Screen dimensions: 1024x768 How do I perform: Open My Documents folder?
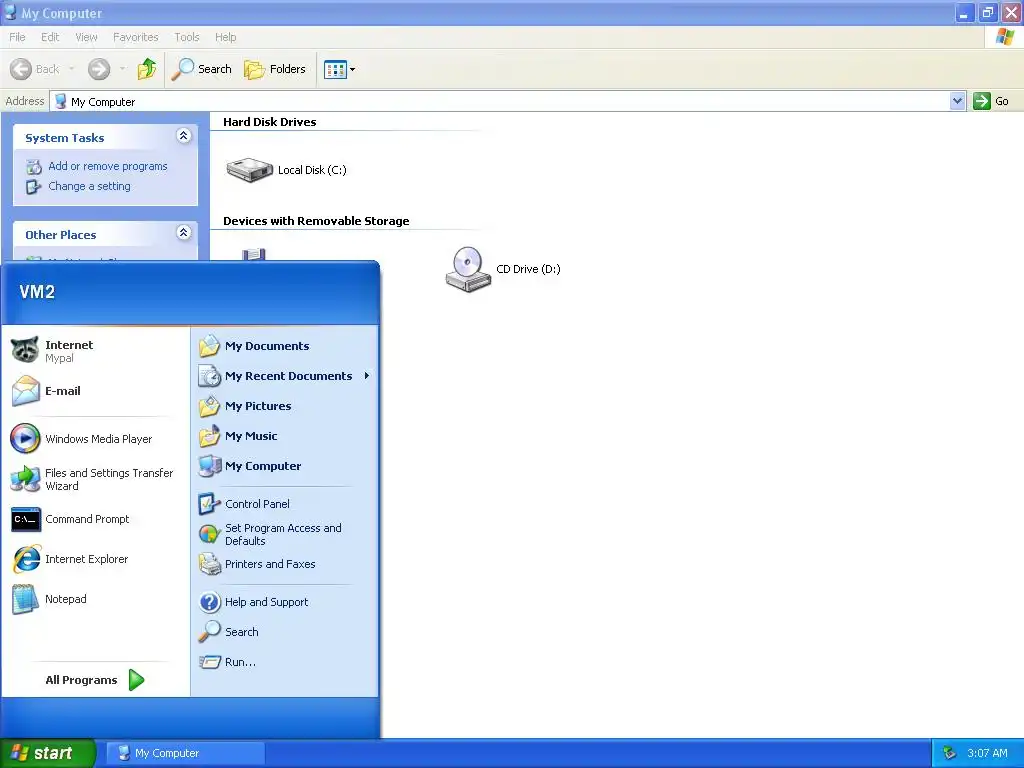[x=284, y=346]
